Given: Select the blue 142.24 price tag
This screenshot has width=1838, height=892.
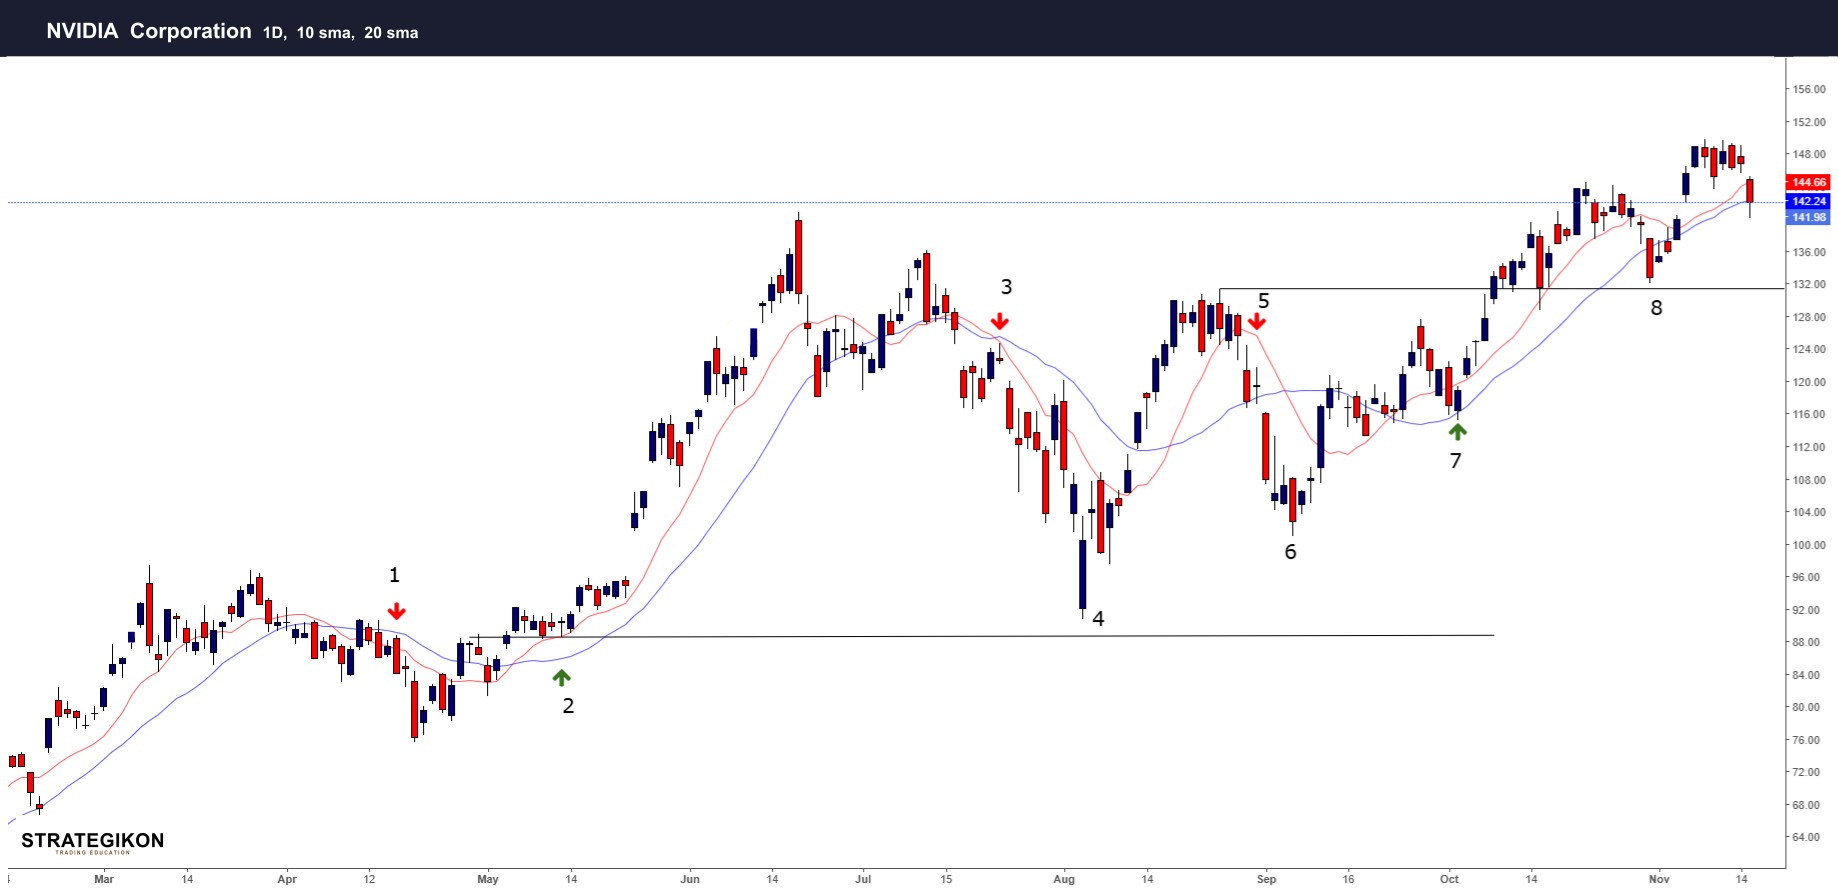Looking at the screenshot, I should 1808,201.
